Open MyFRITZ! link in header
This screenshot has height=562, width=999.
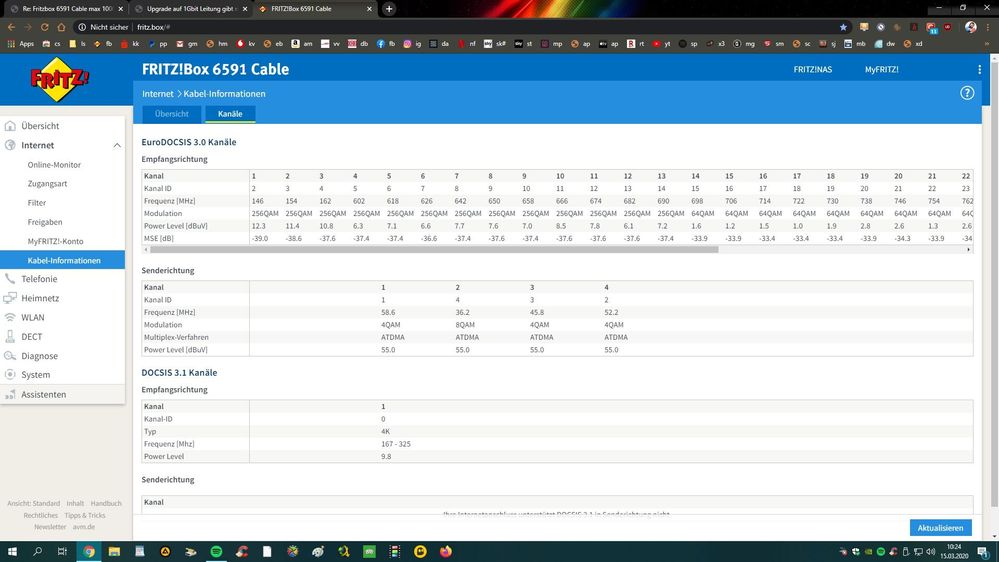(882, 69)
